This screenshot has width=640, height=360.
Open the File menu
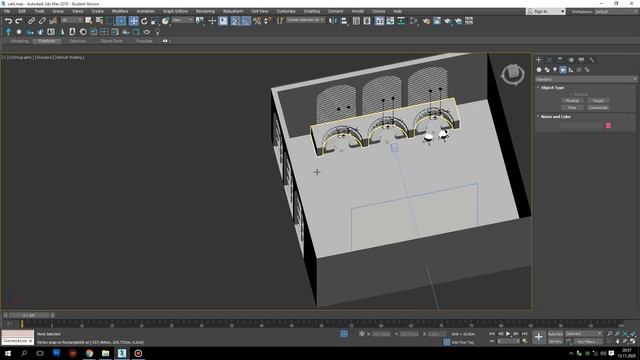coord(7,11)
